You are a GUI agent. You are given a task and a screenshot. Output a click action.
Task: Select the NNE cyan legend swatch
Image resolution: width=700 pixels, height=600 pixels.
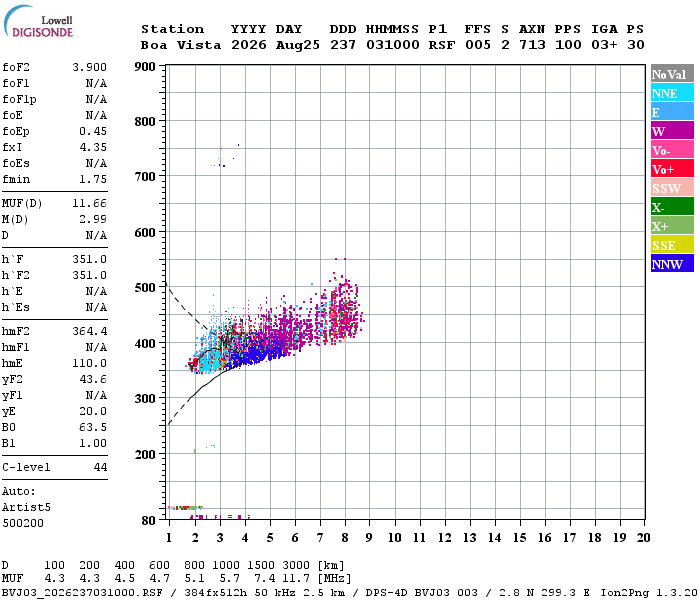pyautogui.click(x=672, y=93)
